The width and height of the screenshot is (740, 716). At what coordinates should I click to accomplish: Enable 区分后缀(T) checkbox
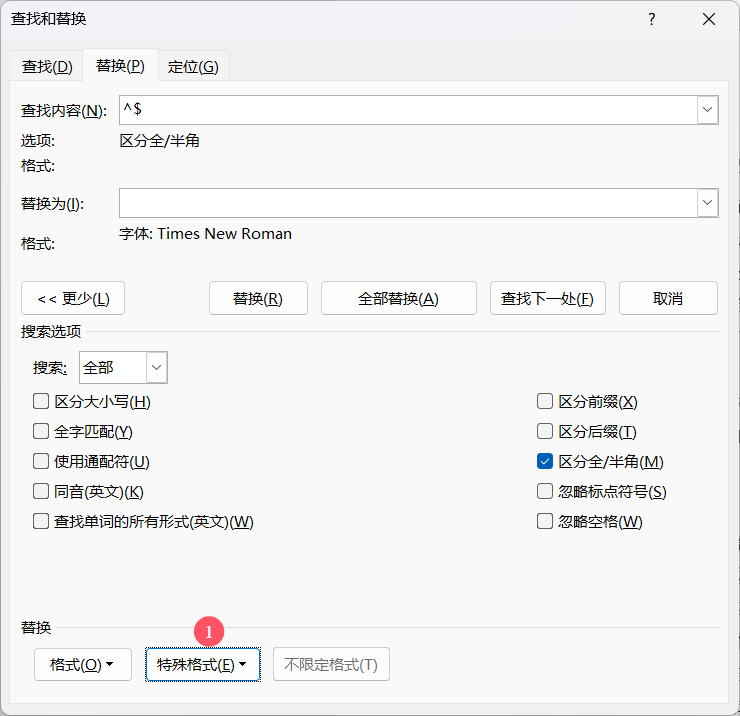tap(545, 431)
